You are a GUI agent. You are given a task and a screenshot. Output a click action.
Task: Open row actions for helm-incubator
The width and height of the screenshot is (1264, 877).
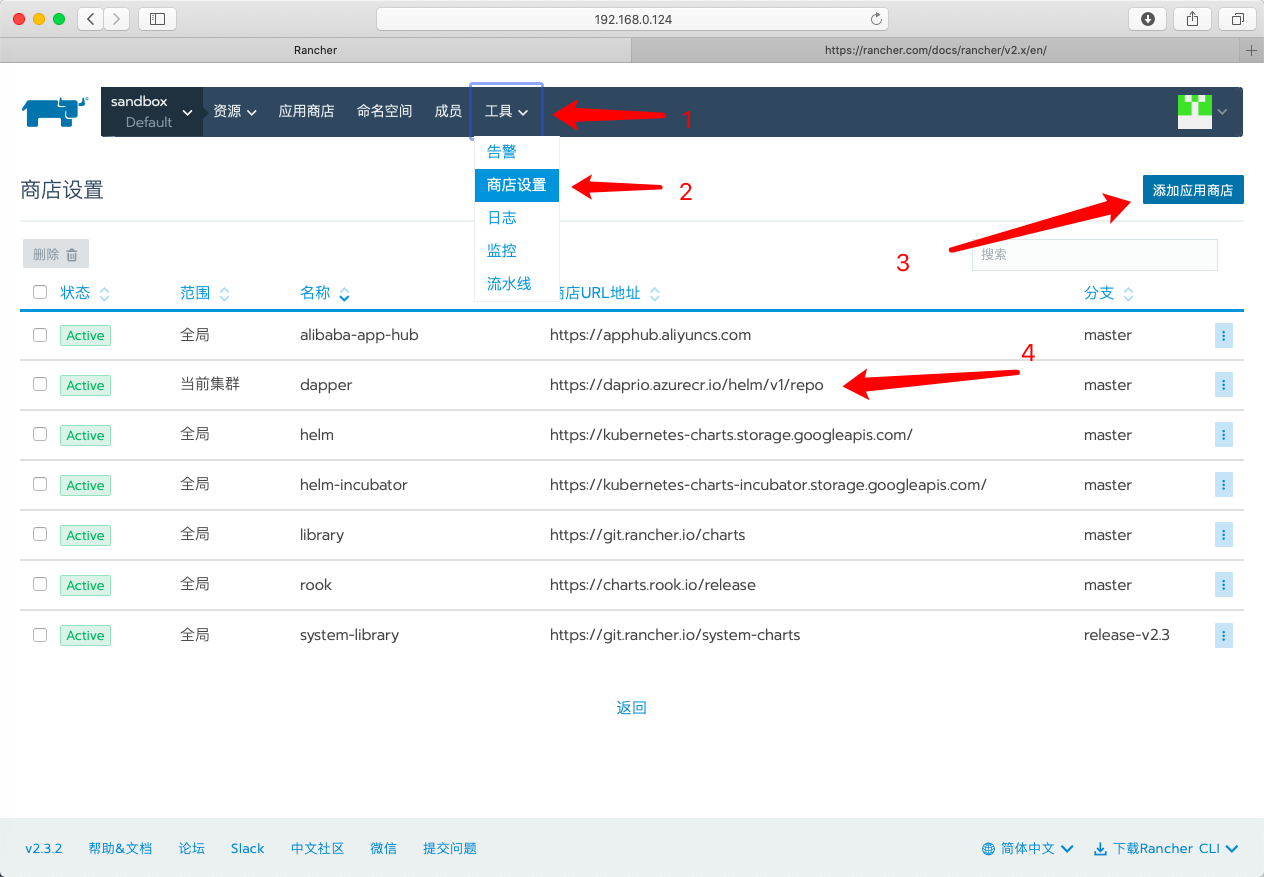point(1223,485)
